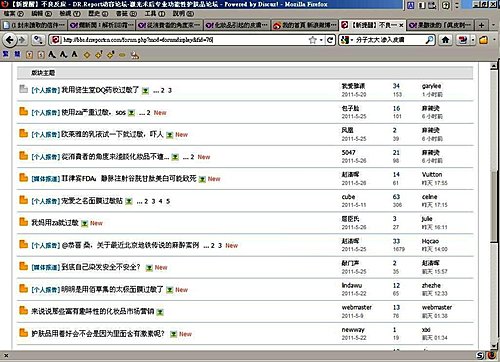Open the address bar history dropdown arrow
500x362 pixels.
click(x=321, y=40)
